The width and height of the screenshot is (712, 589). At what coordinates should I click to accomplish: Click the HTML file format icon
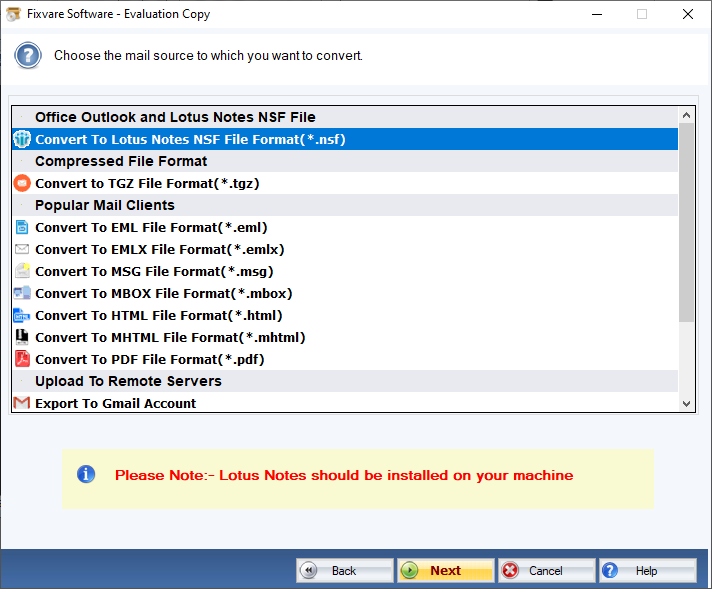tap(22, 315)
